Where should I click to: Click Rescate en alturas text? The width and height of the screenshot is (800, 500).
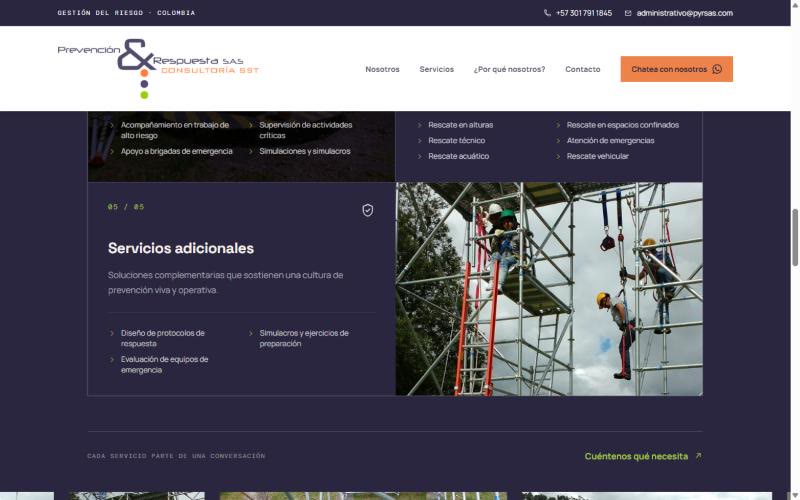(461, 125)
